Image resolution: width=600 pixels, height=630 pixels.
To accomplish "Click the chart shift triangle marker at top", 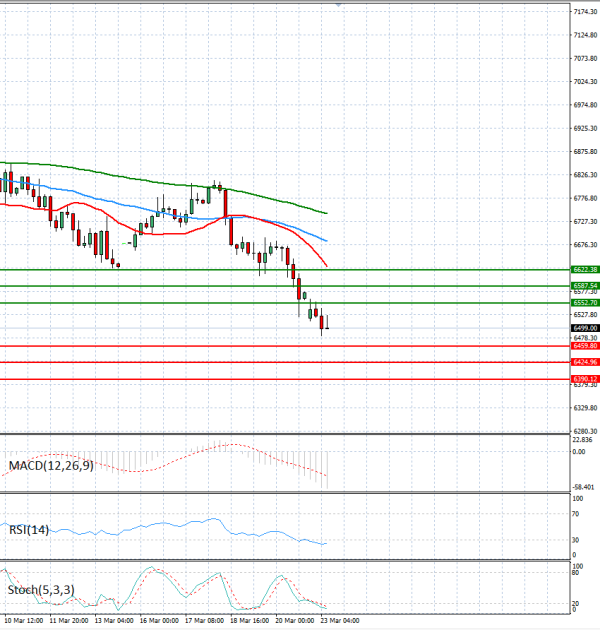I will point(339,5).
